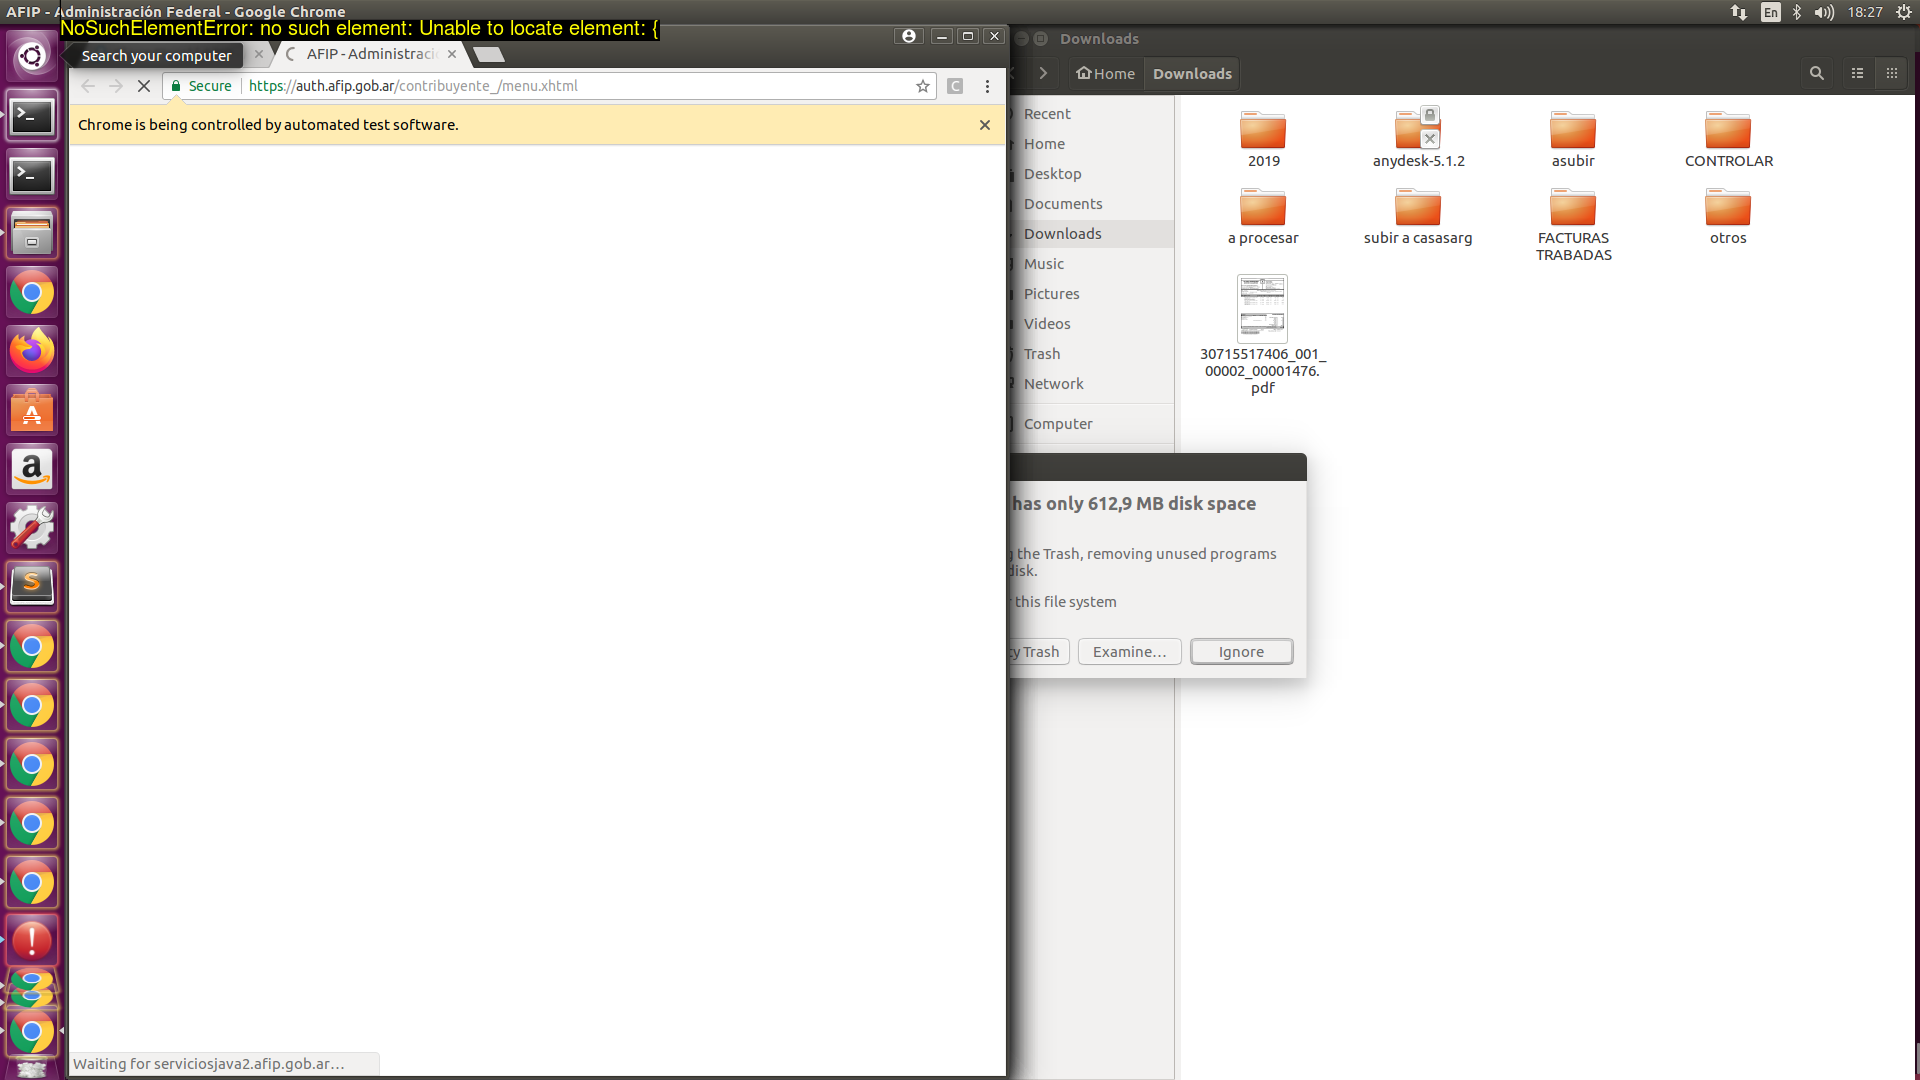This screenshot has height=1080, width=1920.
Task: Open a new Chrome tab
Action: coord(489,54)
